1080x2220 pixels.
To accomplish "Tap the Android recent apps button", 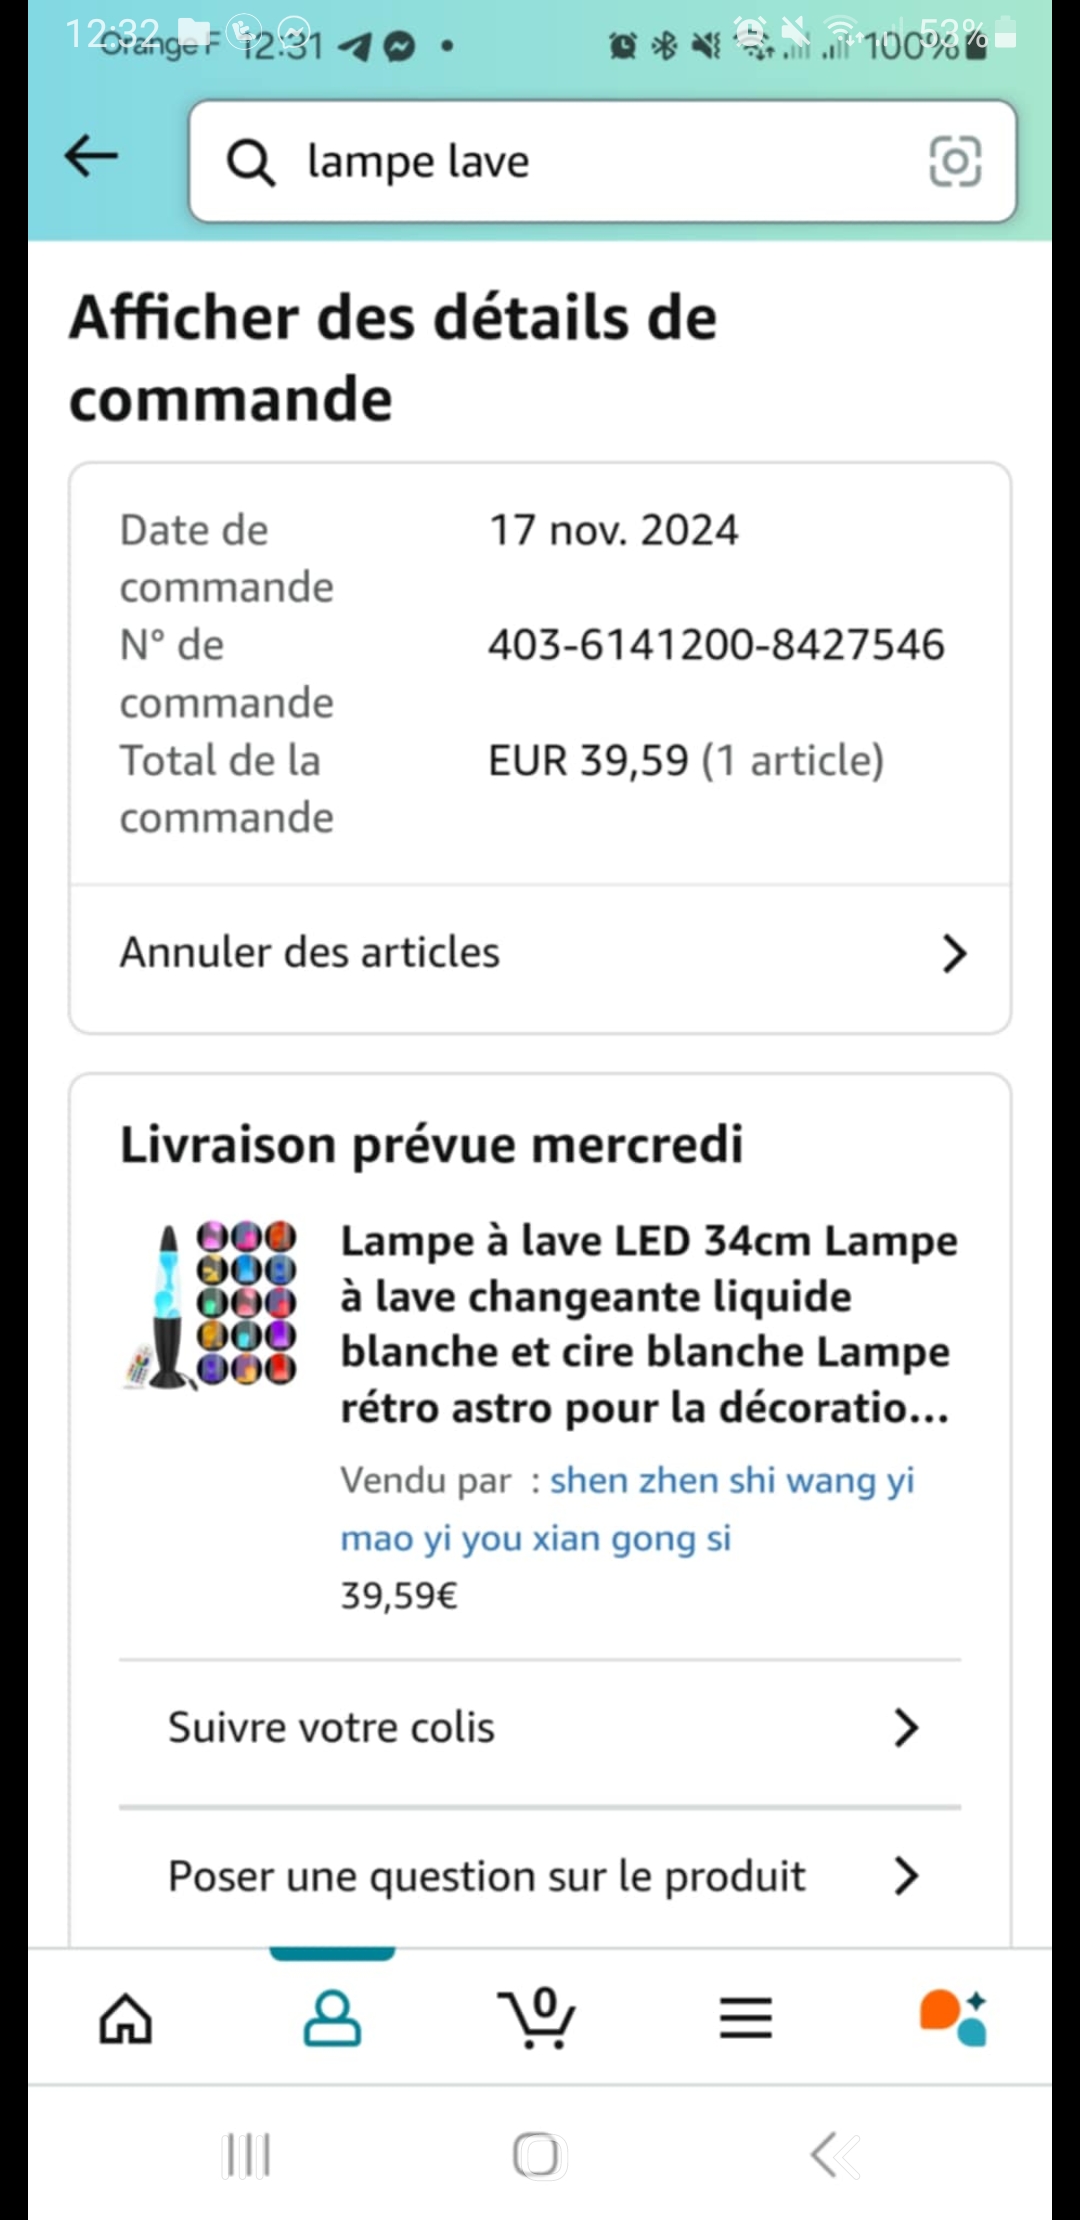I will click(246, 2156).
